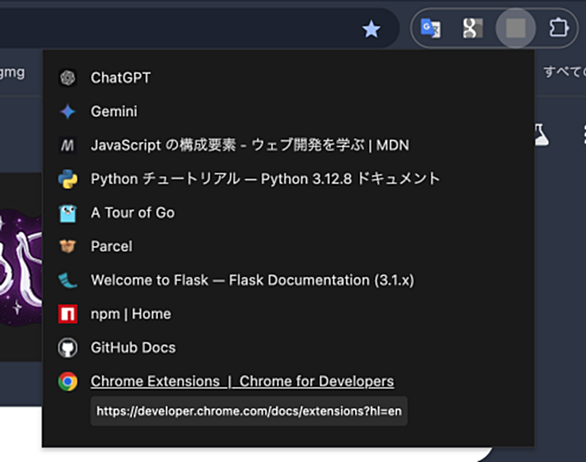Screen dimensions: 586x462
Task: Open the Google Translate extension
Action: (x=431, y=28)
